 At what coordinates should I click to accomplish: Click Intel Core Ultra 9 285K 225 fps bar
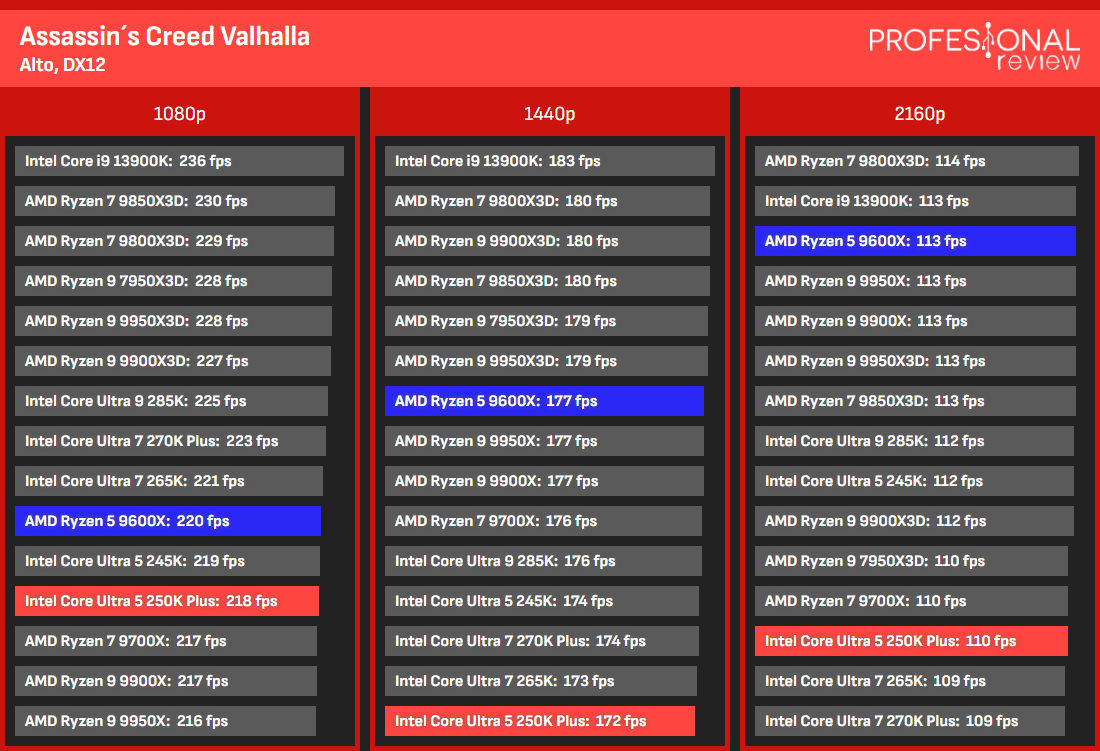click(x=171, y=400)
